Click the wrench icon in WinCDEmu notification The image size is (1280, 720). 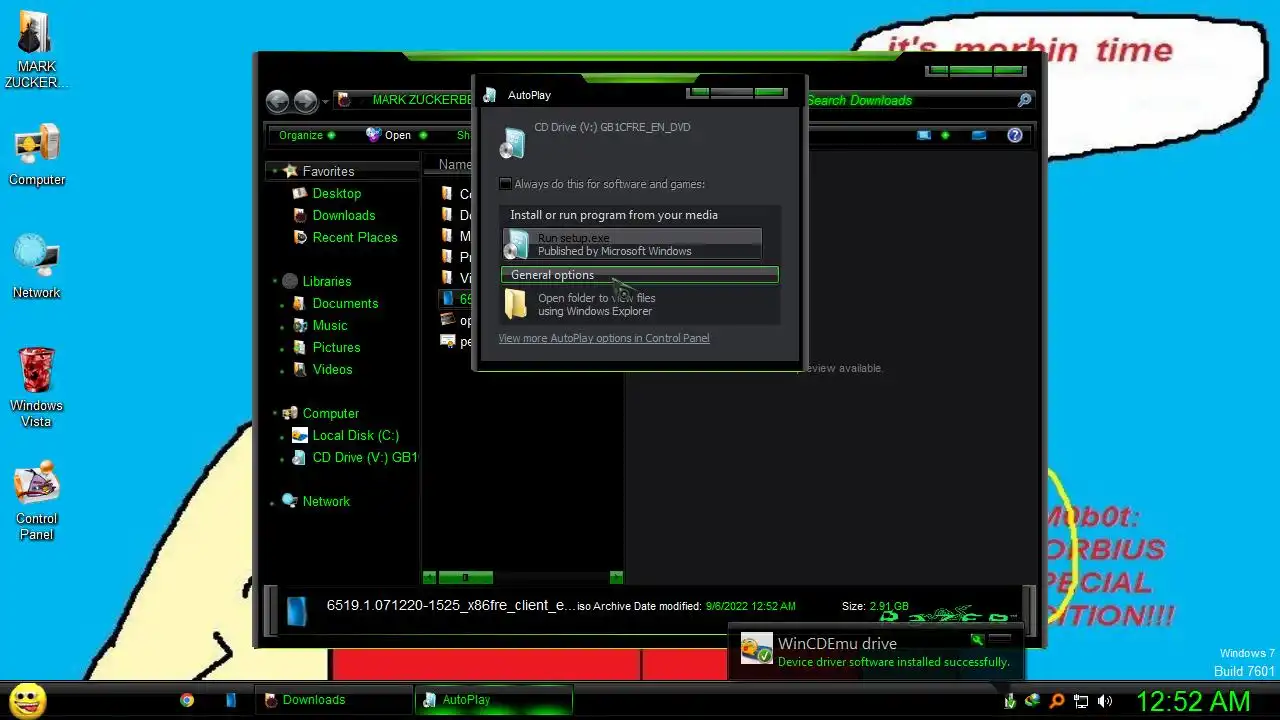click(x=977, y=639)
